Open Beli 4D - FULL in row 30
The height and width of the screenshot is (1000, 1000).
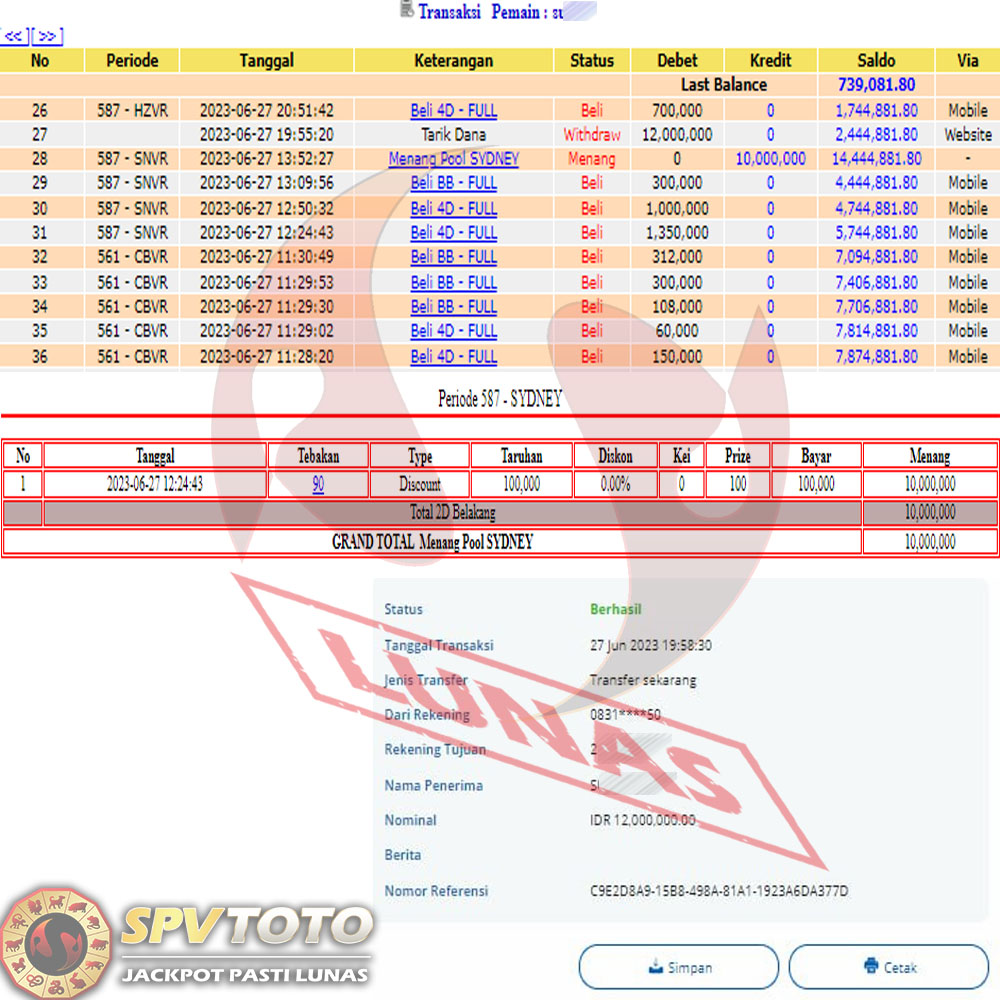(453, 208)
